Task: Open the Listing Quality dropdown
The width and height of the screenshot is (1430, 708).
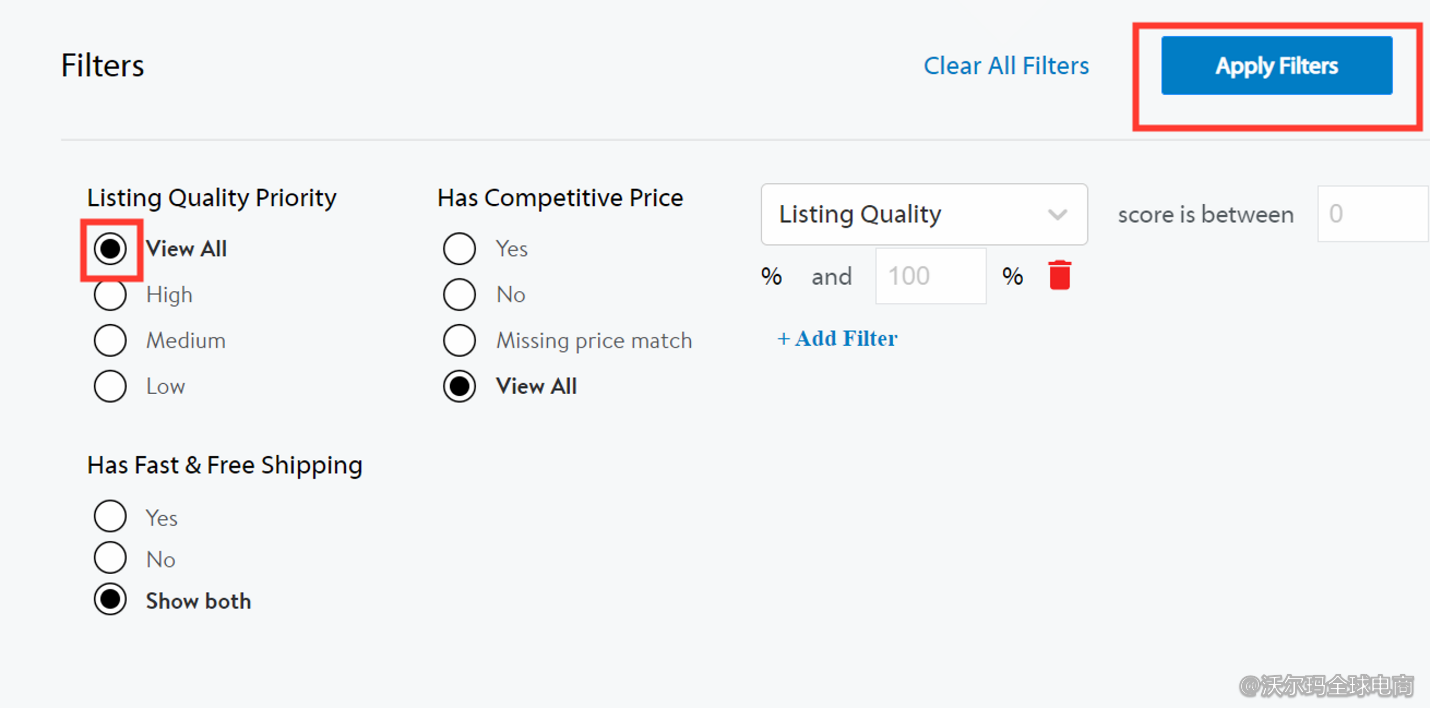Action: tap(923, 214)
